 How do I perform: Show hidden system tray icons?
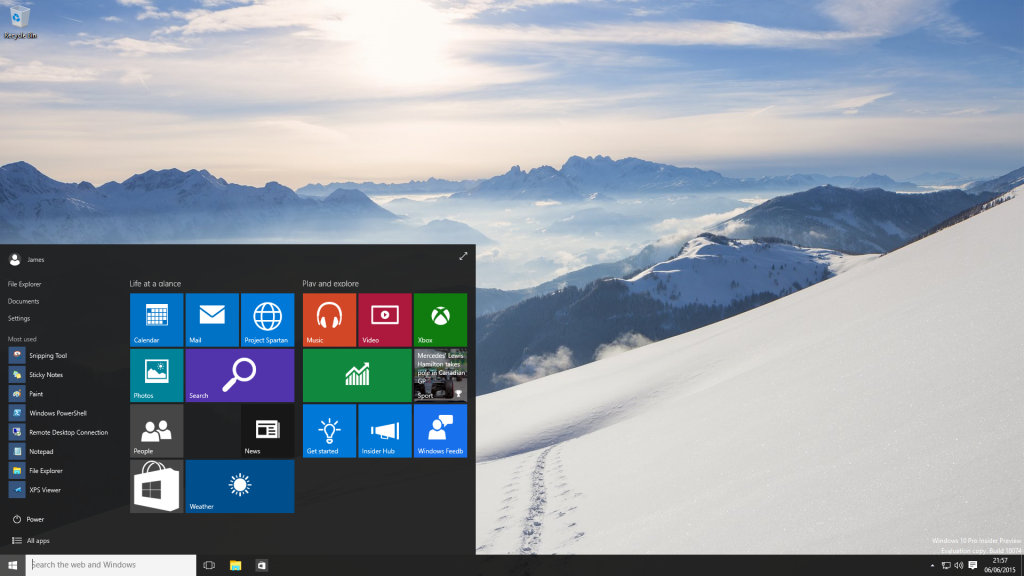(x=932, y=566)
